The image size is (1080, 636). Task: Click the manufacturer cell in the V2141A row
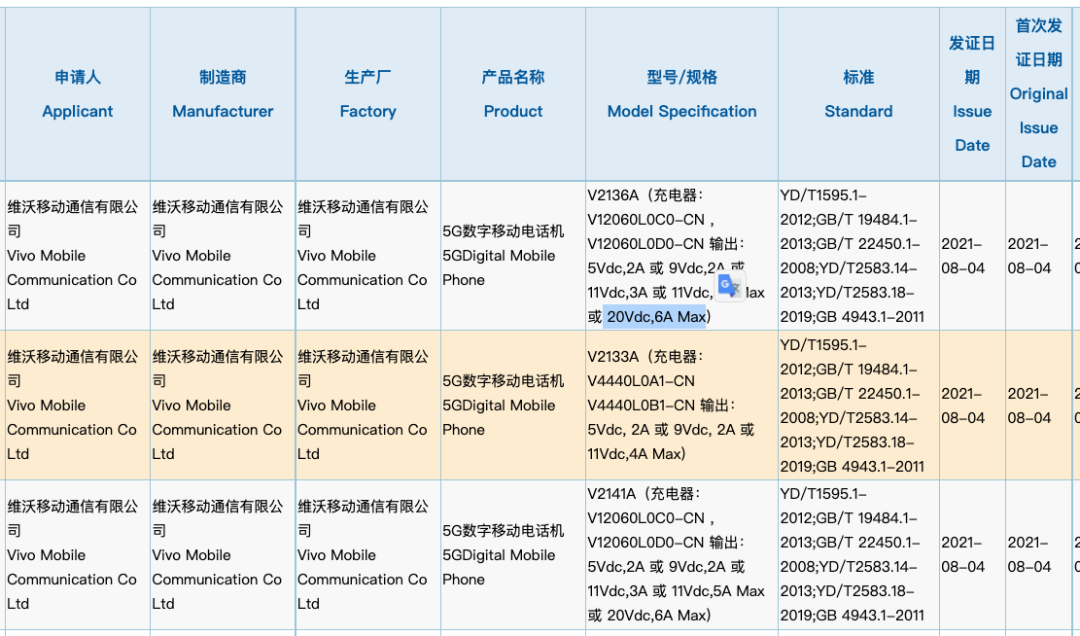click(222, 555)
